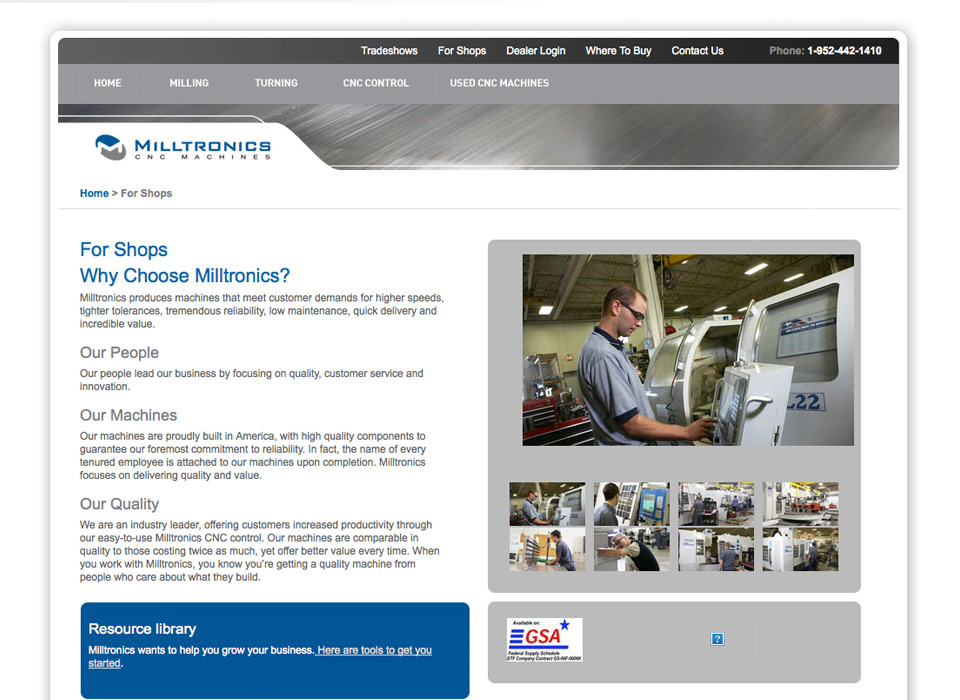Select third top-row gallery thumbnail of shop floor
Screen dimensions: 960x700
[x=716, y=504]
